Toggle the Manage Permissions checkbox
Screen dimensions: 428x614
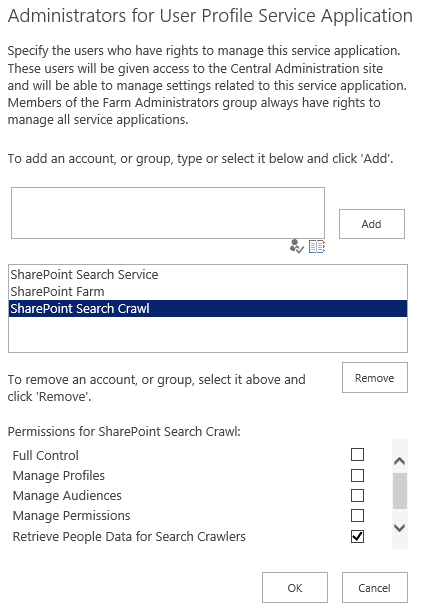pos(357,515)
